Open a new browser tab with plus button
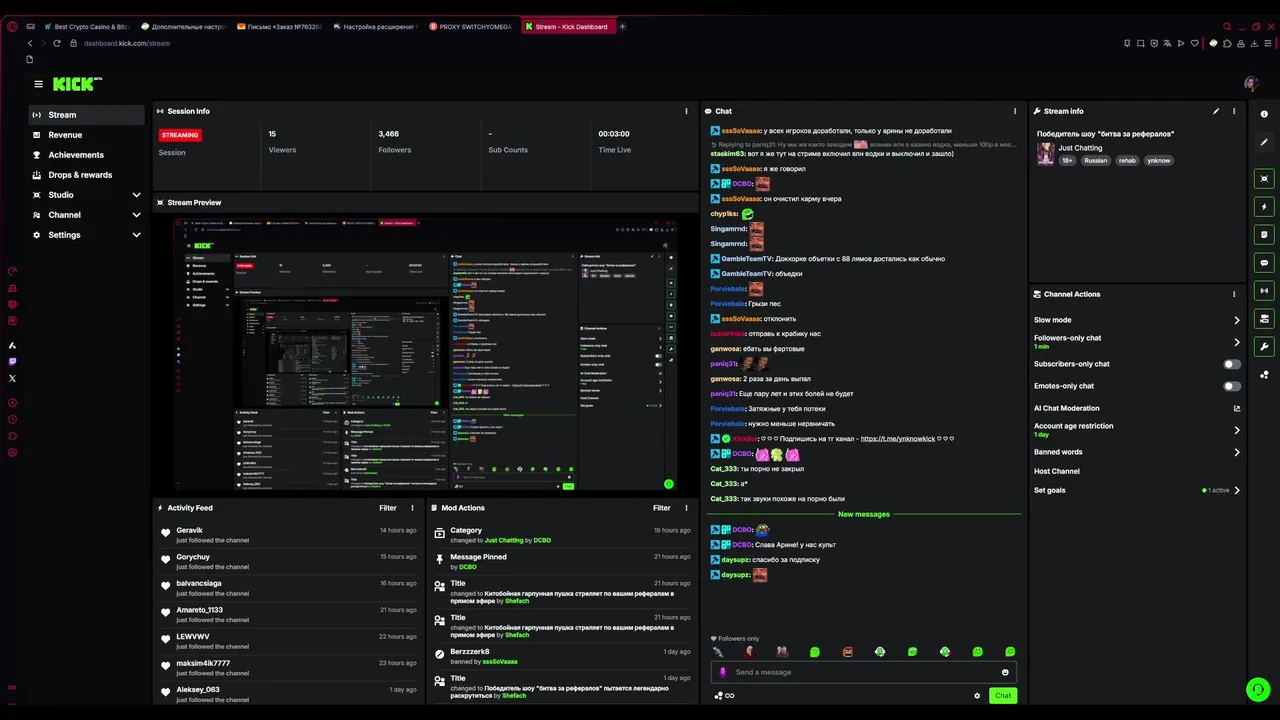1280x720 pixels. click(623, 27)
